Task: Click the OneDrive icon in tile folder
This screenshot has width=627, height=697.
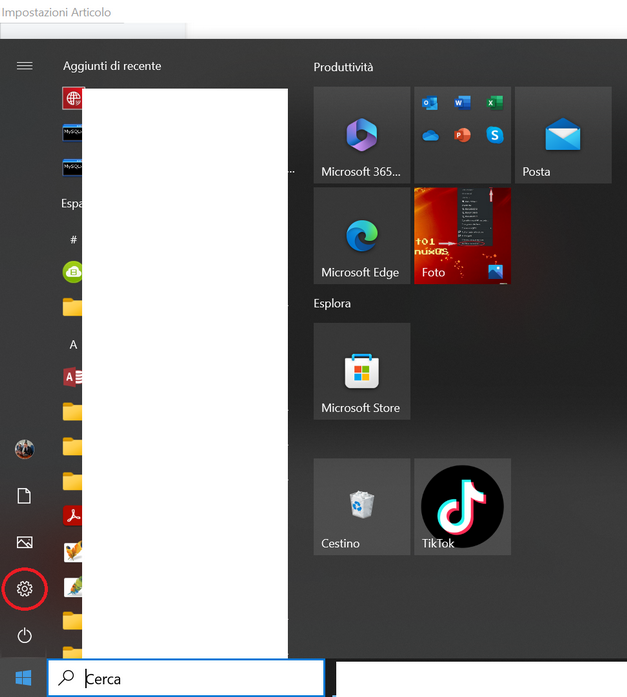Action: point(430,135)
